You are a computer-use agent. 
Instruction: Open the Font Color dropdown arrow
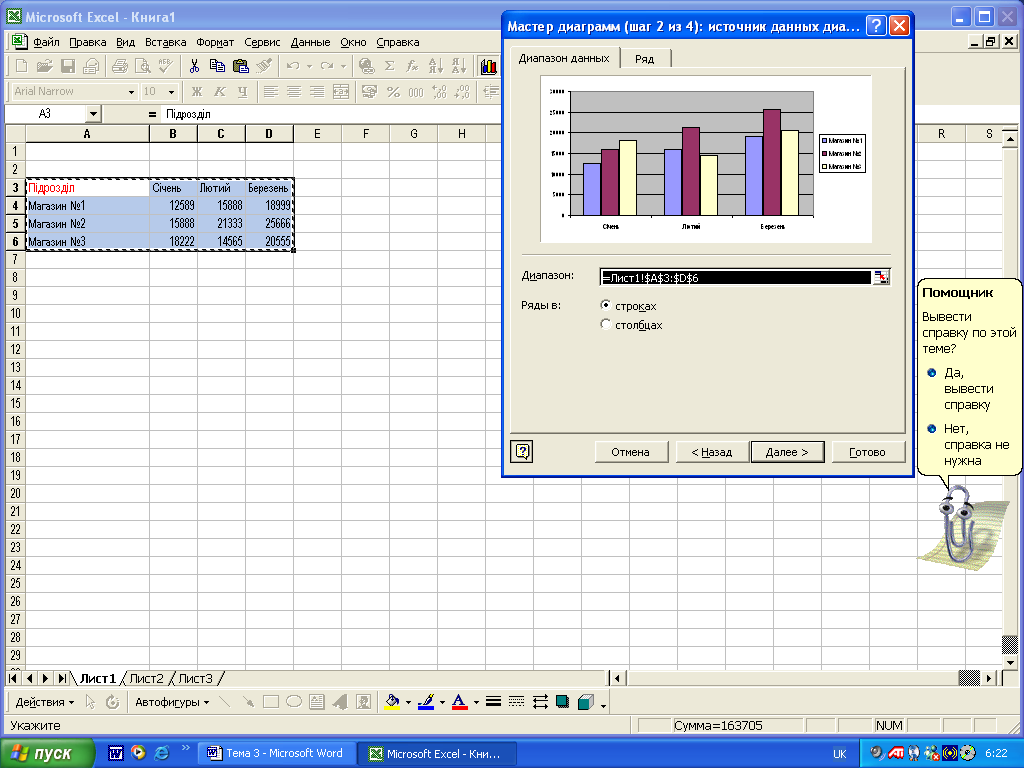point(476,703)
